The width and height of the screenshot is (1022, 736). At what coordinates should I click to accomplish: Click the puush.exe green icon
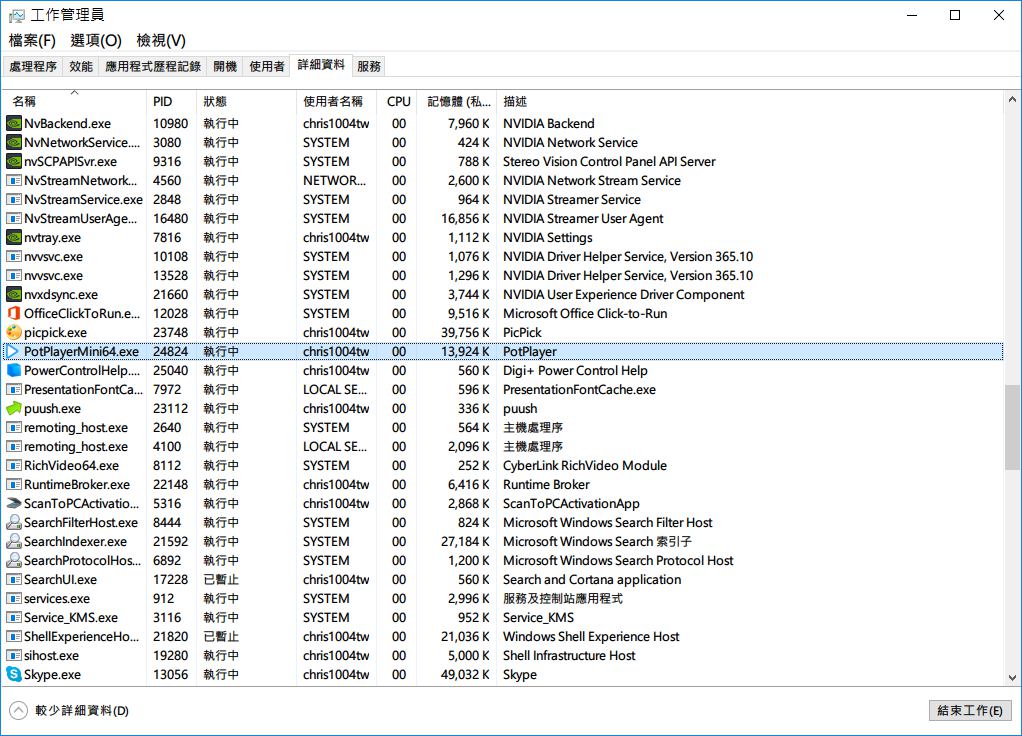[14, 408]
